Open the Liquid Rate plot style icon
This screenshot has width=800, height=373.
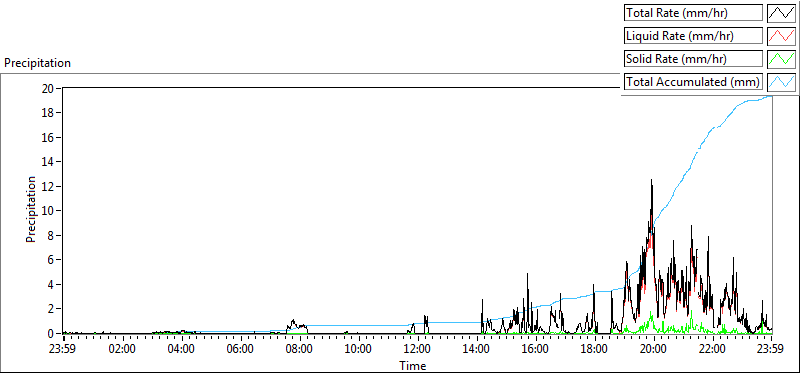tap(781, 36)
